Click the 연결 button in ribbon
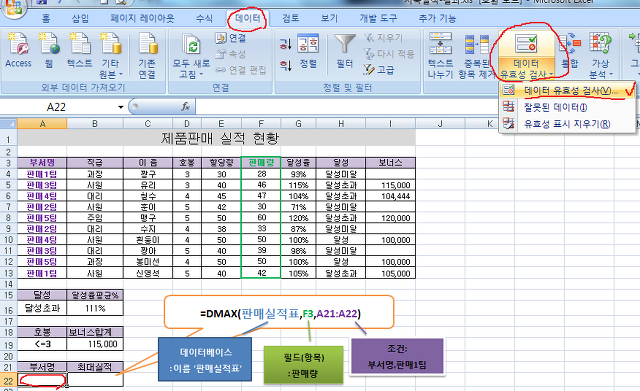Viewport: 640px width, 391px height. pos(231,38)
